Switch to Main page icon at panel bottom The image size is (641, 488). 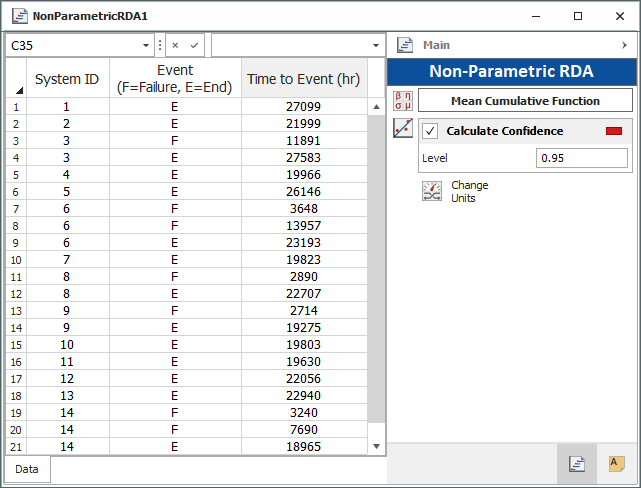coord(577,464)
